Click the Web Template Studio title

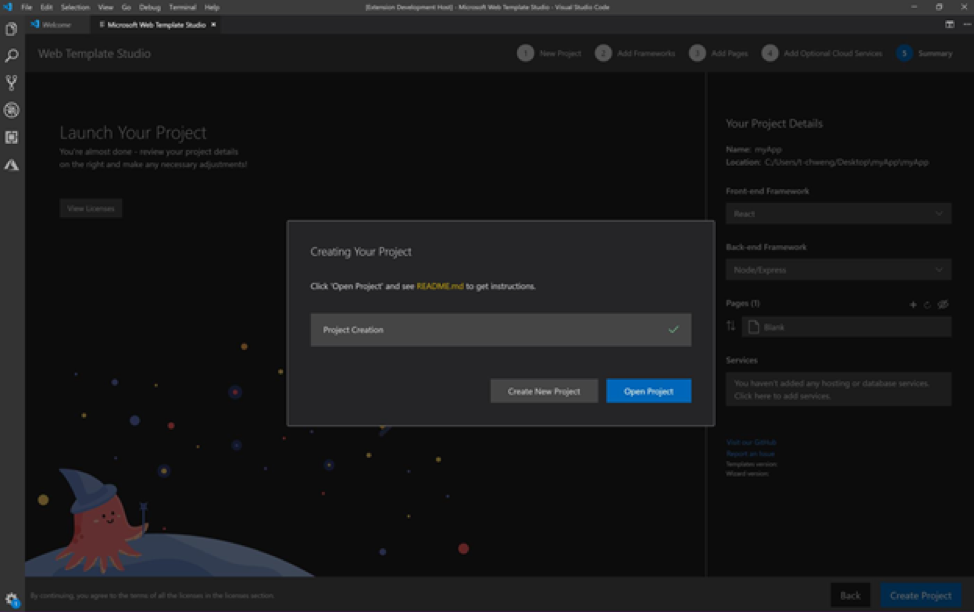coord(94,53)
